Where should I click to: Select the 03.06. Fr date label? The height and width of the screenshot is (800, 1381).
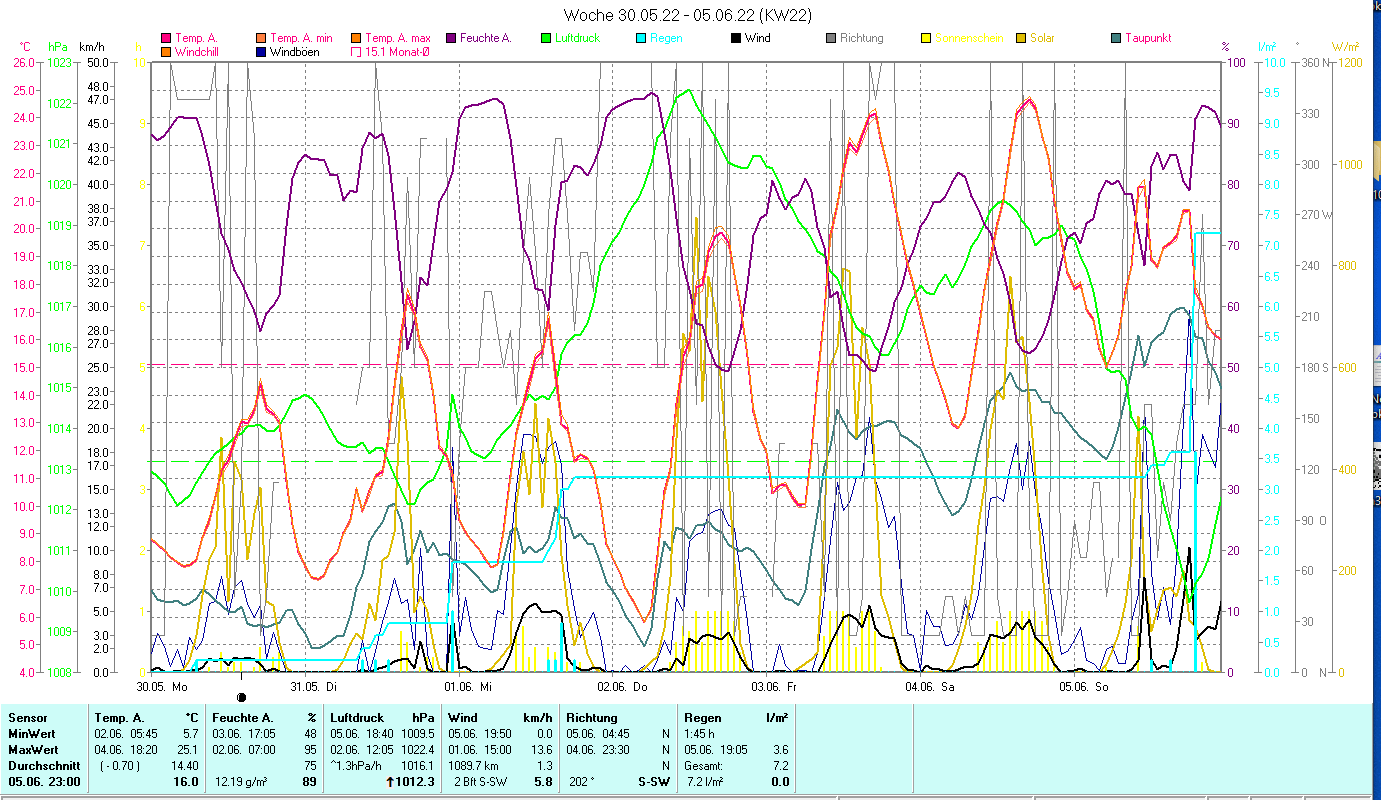coord(774,687)
